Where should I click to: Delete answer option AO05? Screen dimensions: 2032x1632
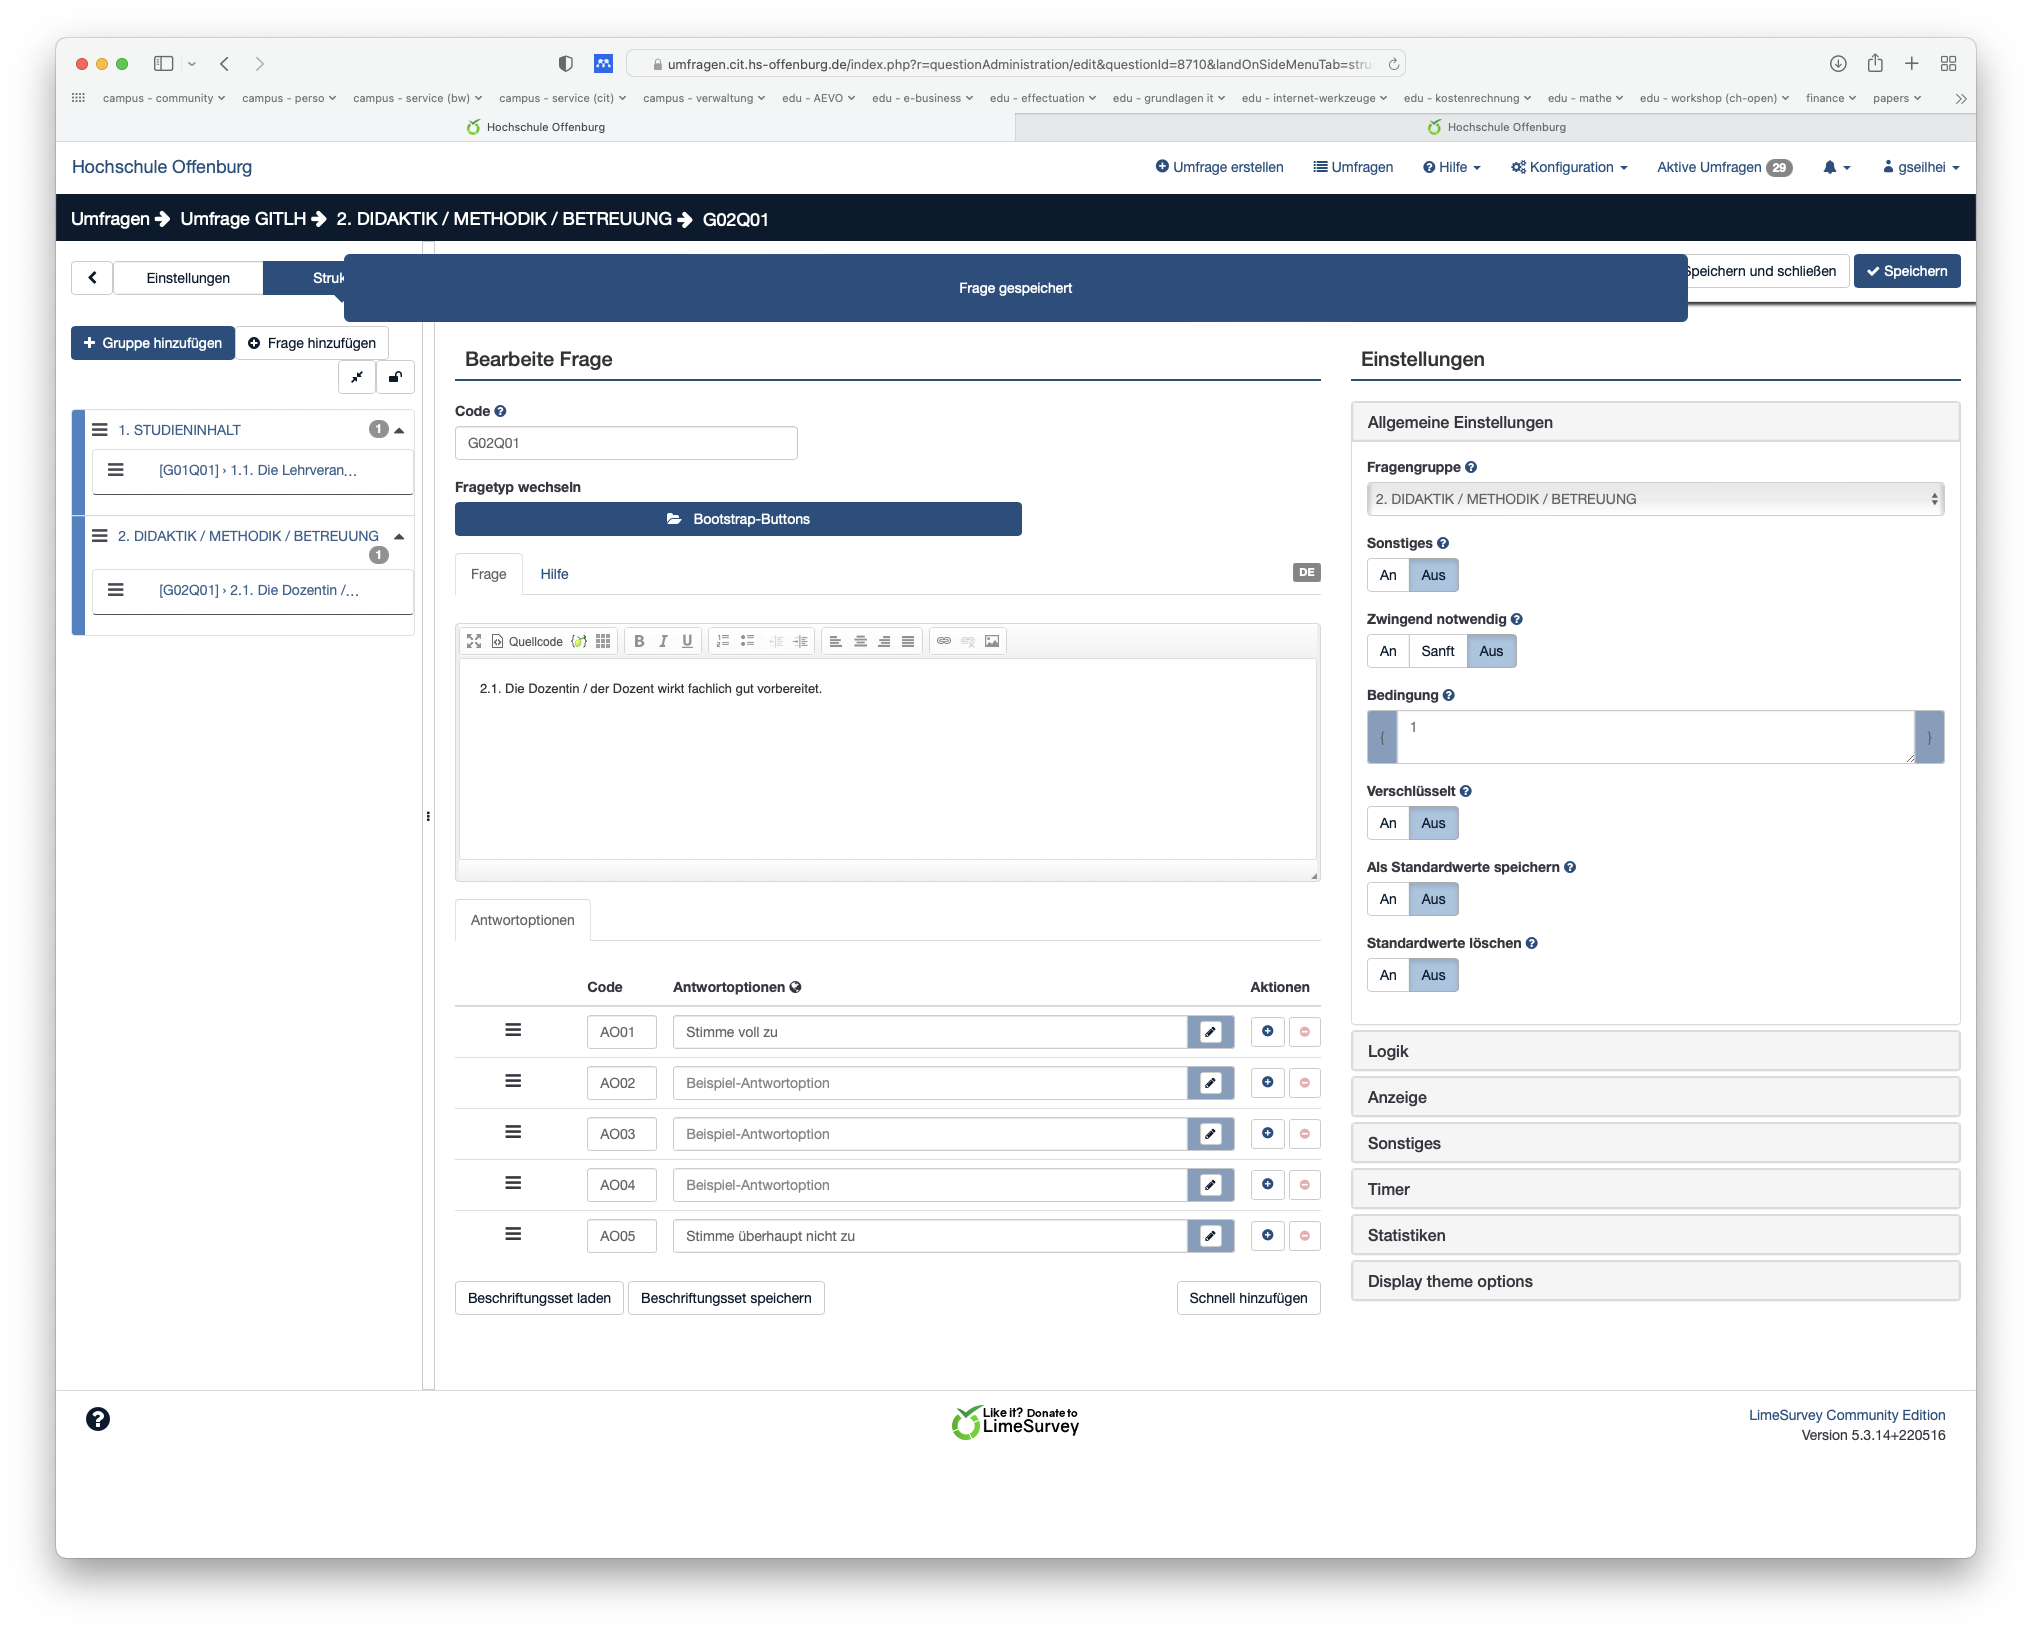click(1305, 1236)
